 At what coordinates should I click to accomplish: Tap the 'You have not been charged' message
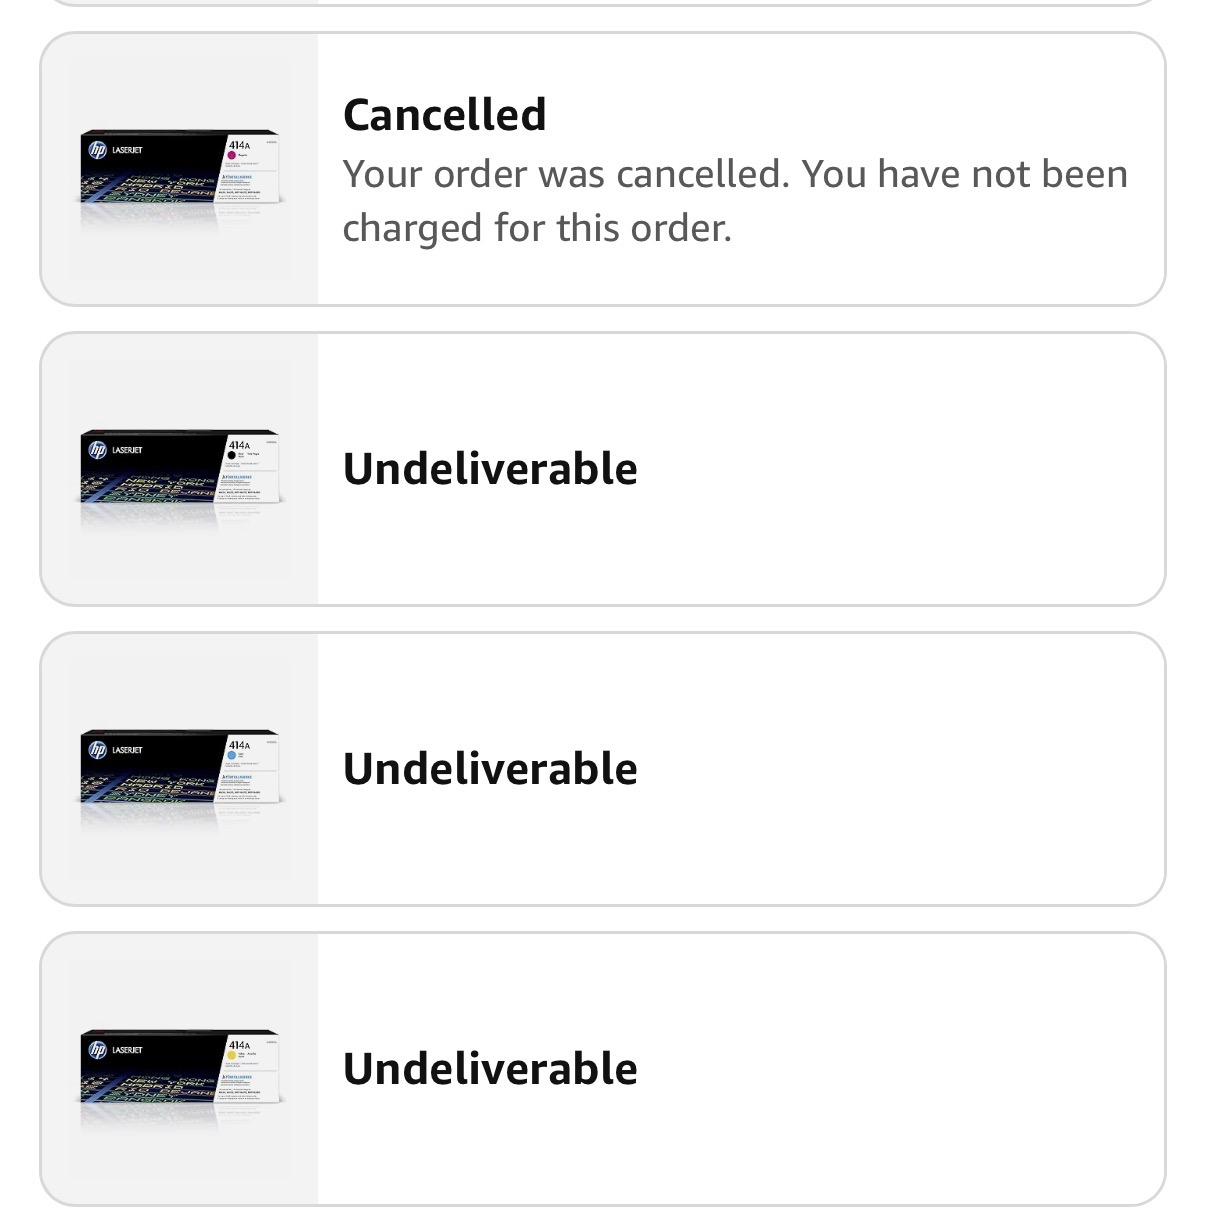pyautogui.click(x=735, y=201)
